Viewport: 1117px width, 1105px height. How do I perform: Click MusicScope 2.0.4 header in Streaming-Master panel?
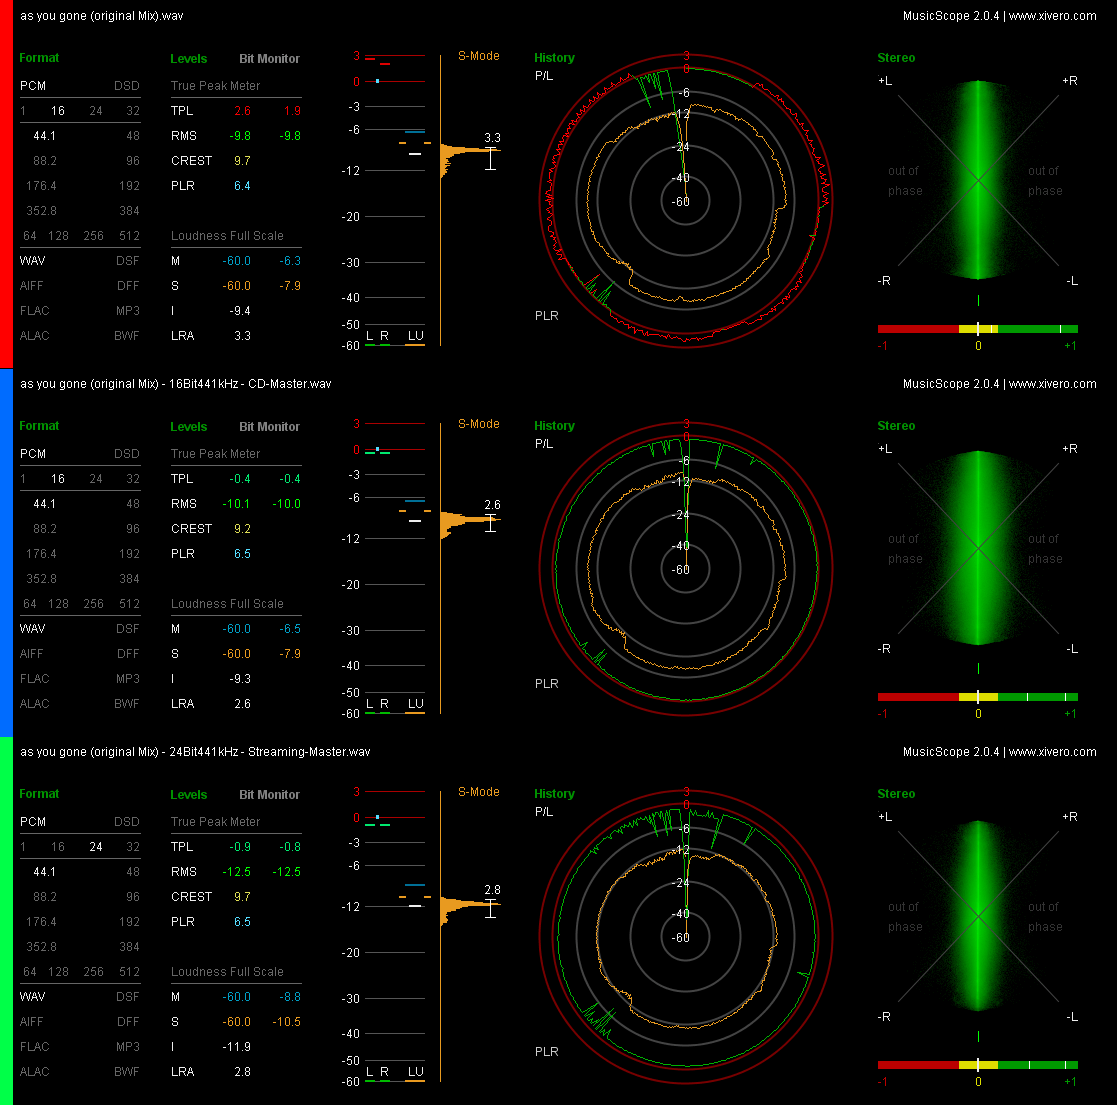click(x=999, y=752)
